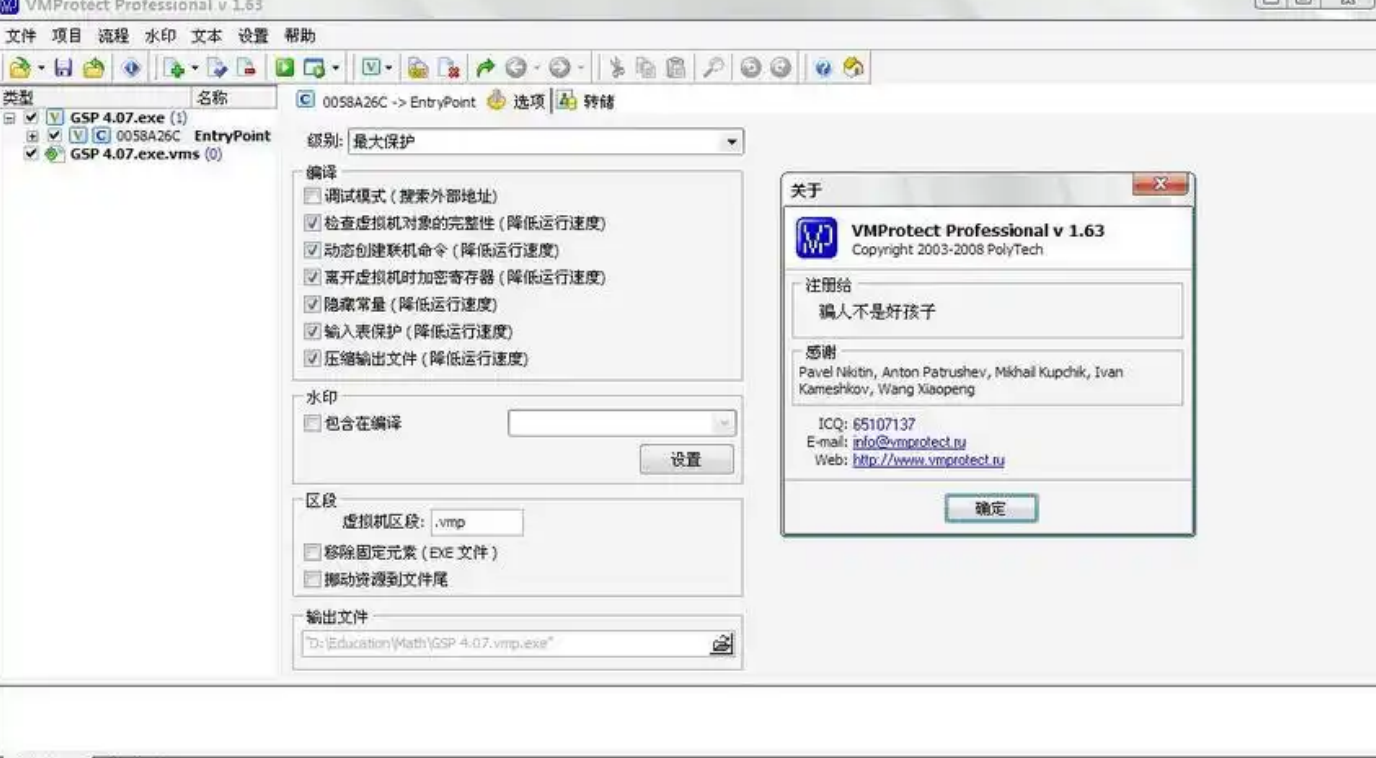Click the clipboard paste toolbar icon
Viewport: 1376px width, 758px height.
pyautogui.click(x=676, y=68)
